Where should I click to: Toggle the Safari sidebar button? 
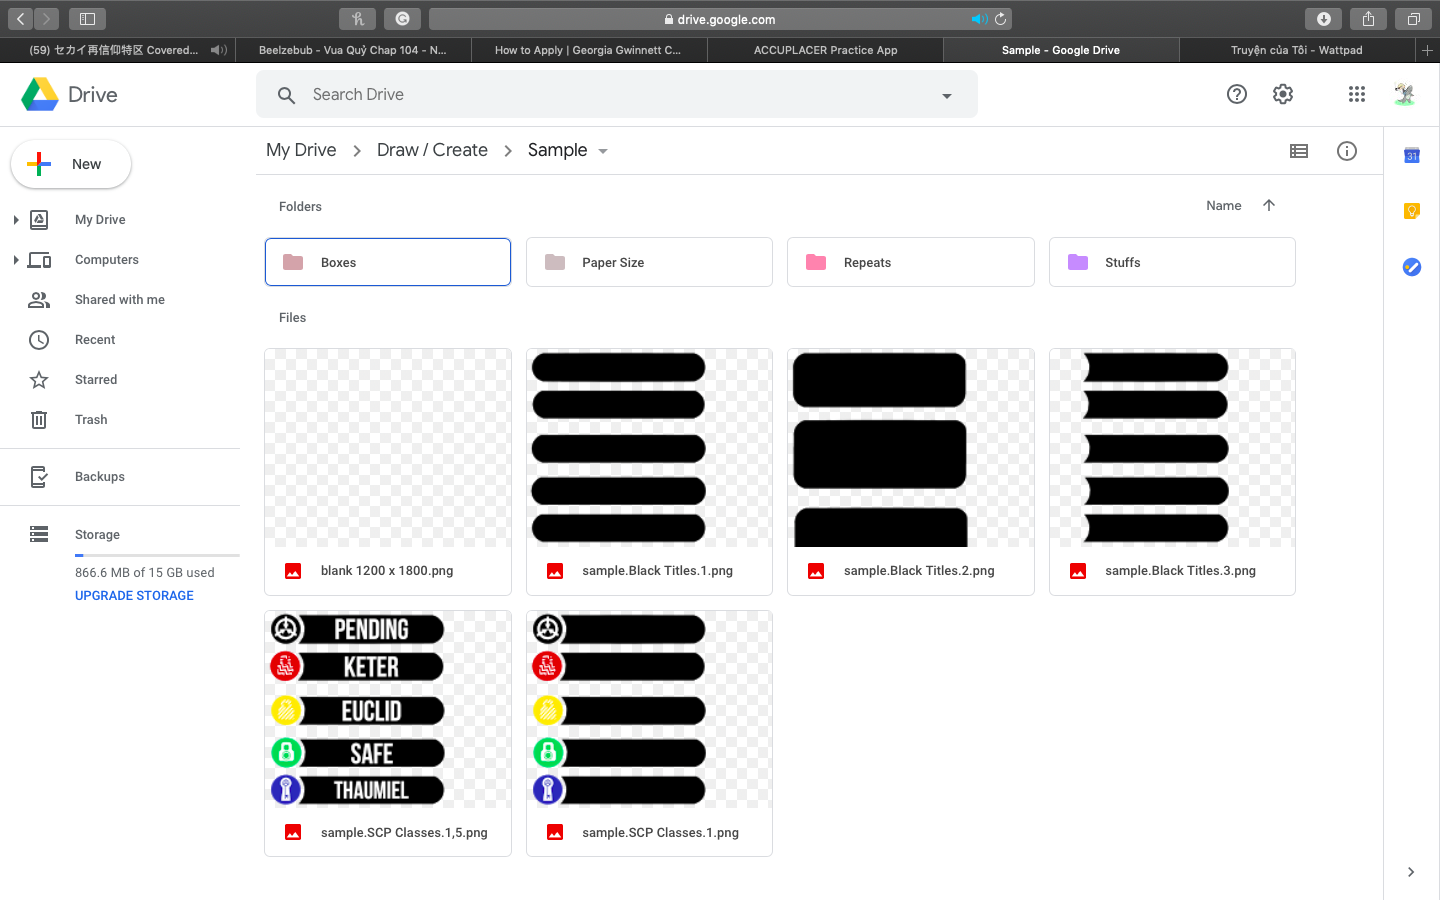tap(87, 19)
